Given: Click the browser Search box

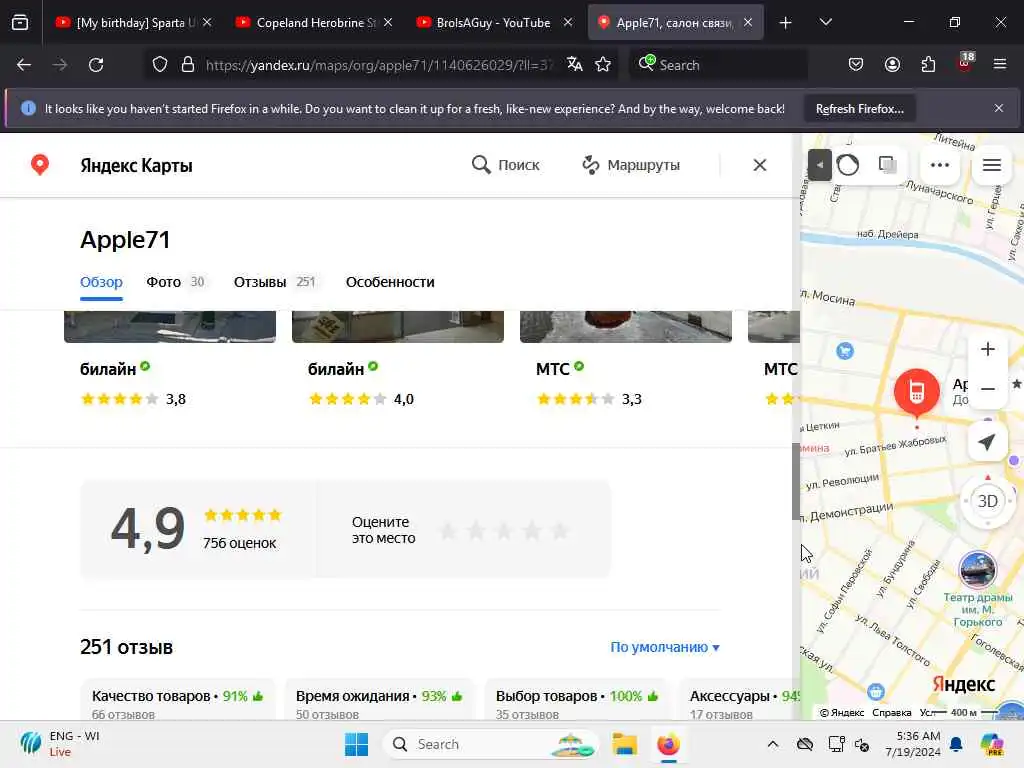Looking at the screenshot, I should [718, 65].
